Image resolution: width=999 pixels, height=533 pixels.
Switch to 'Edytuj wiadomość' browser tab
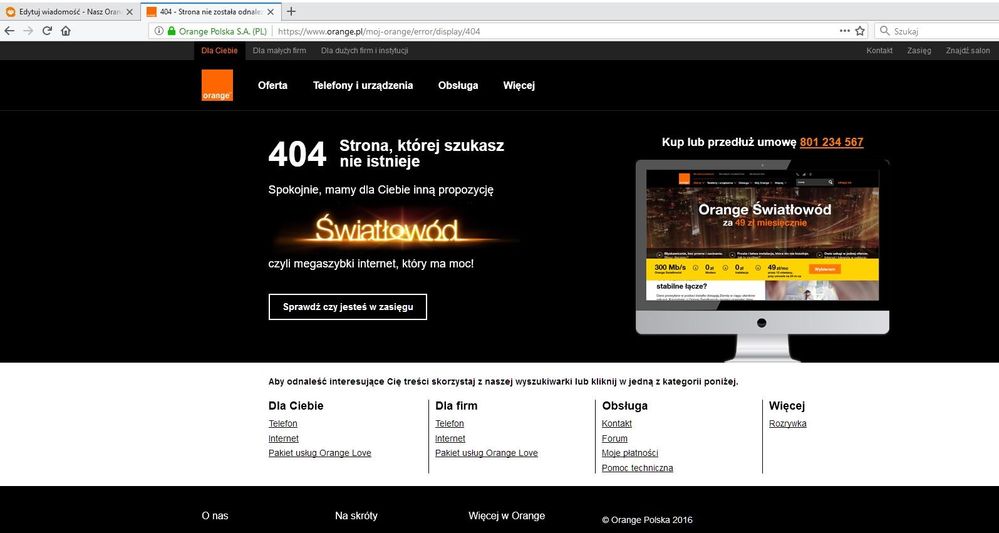pos(65,11)
